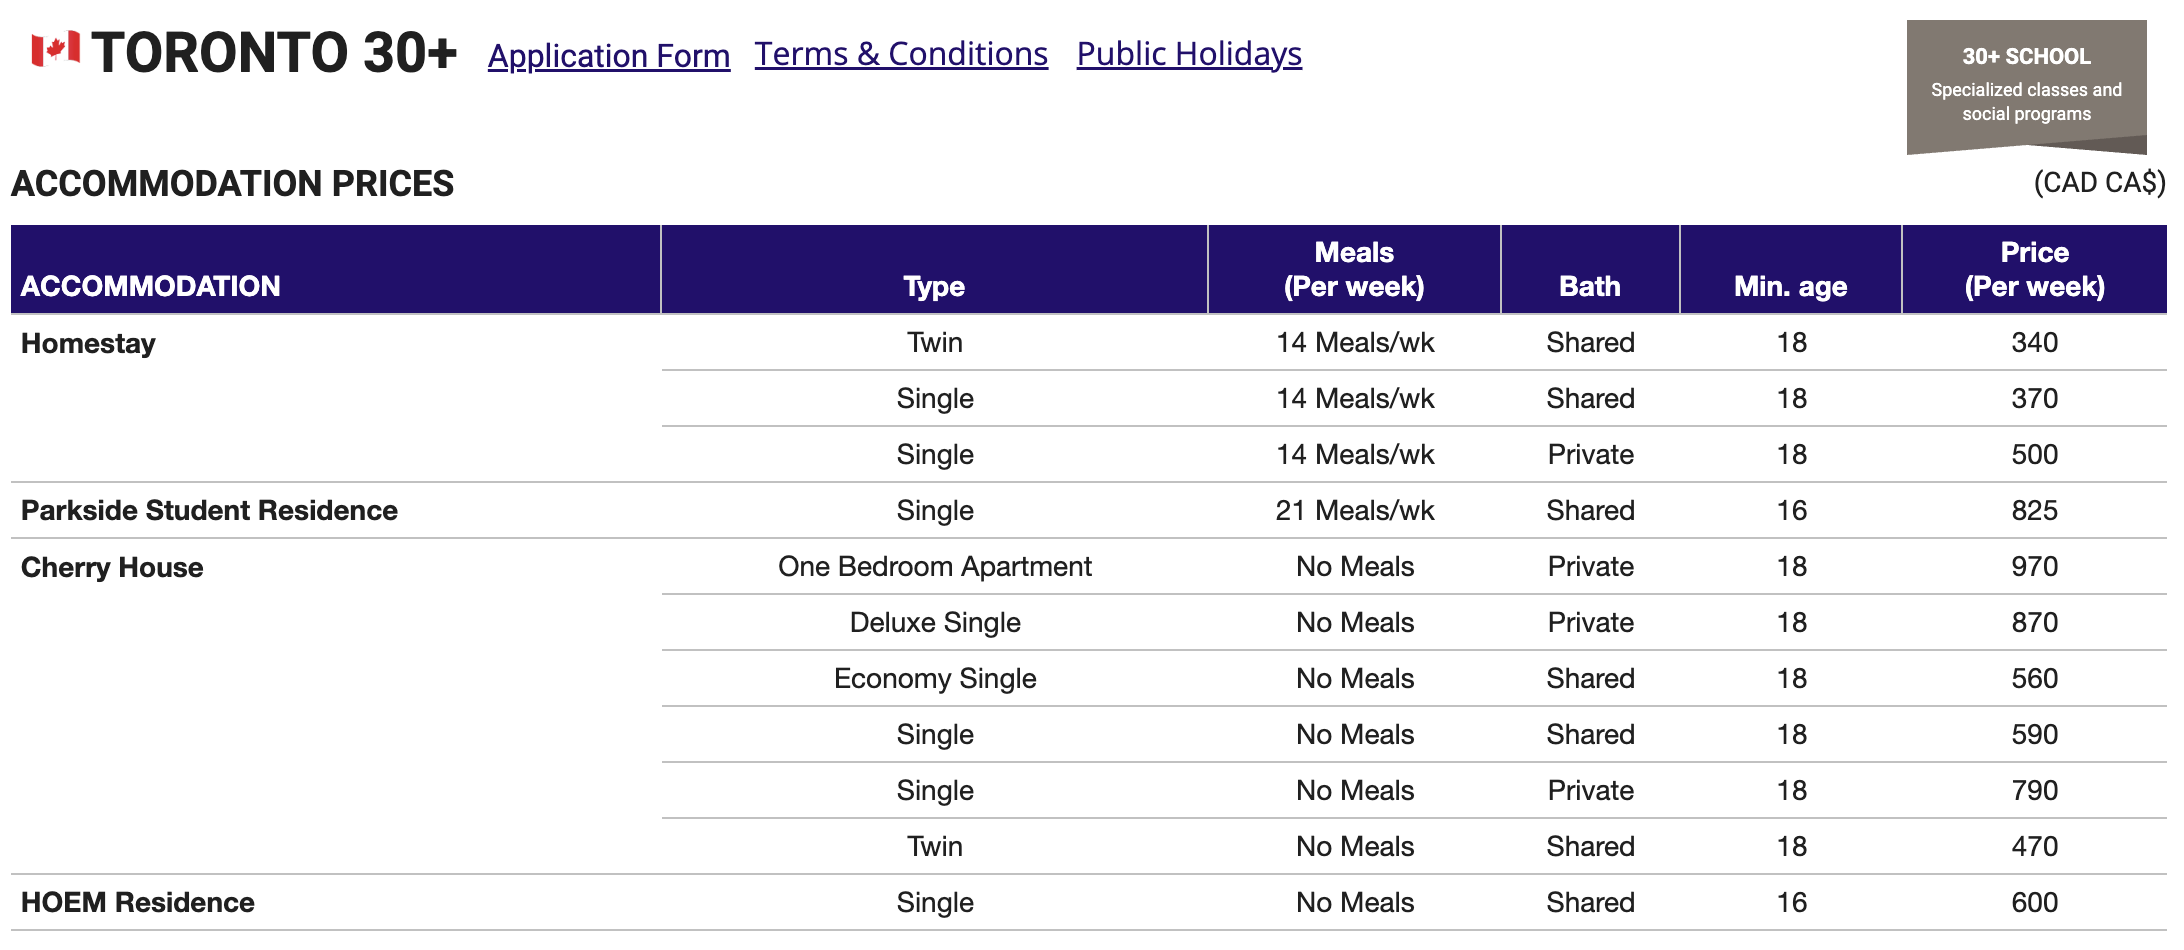Click the Deluxe Single type cell
The height and width of the screenshot is (950, 2184).
934,622
